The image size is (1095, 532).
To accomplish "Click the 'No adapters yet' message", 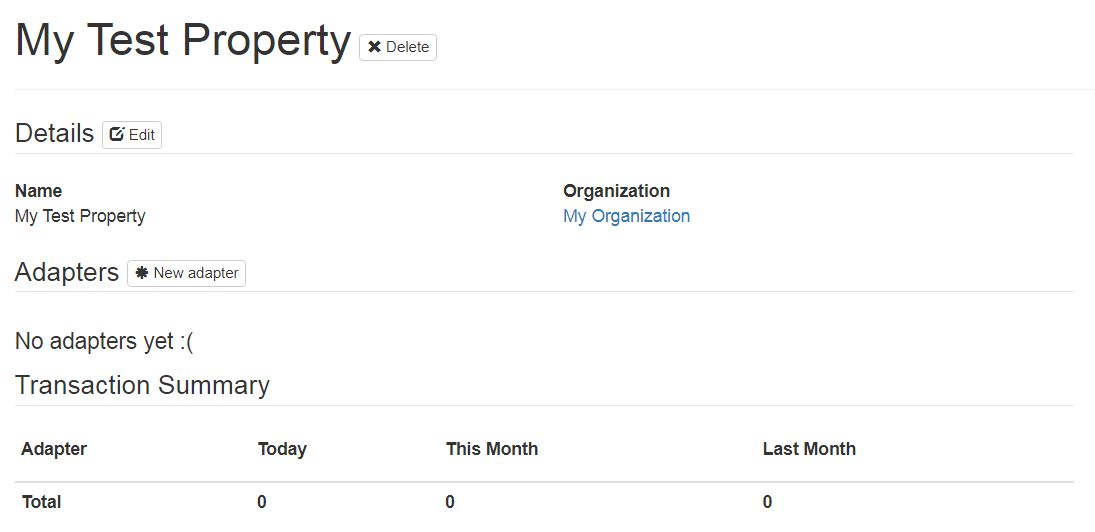I will [x=104, y=341].
